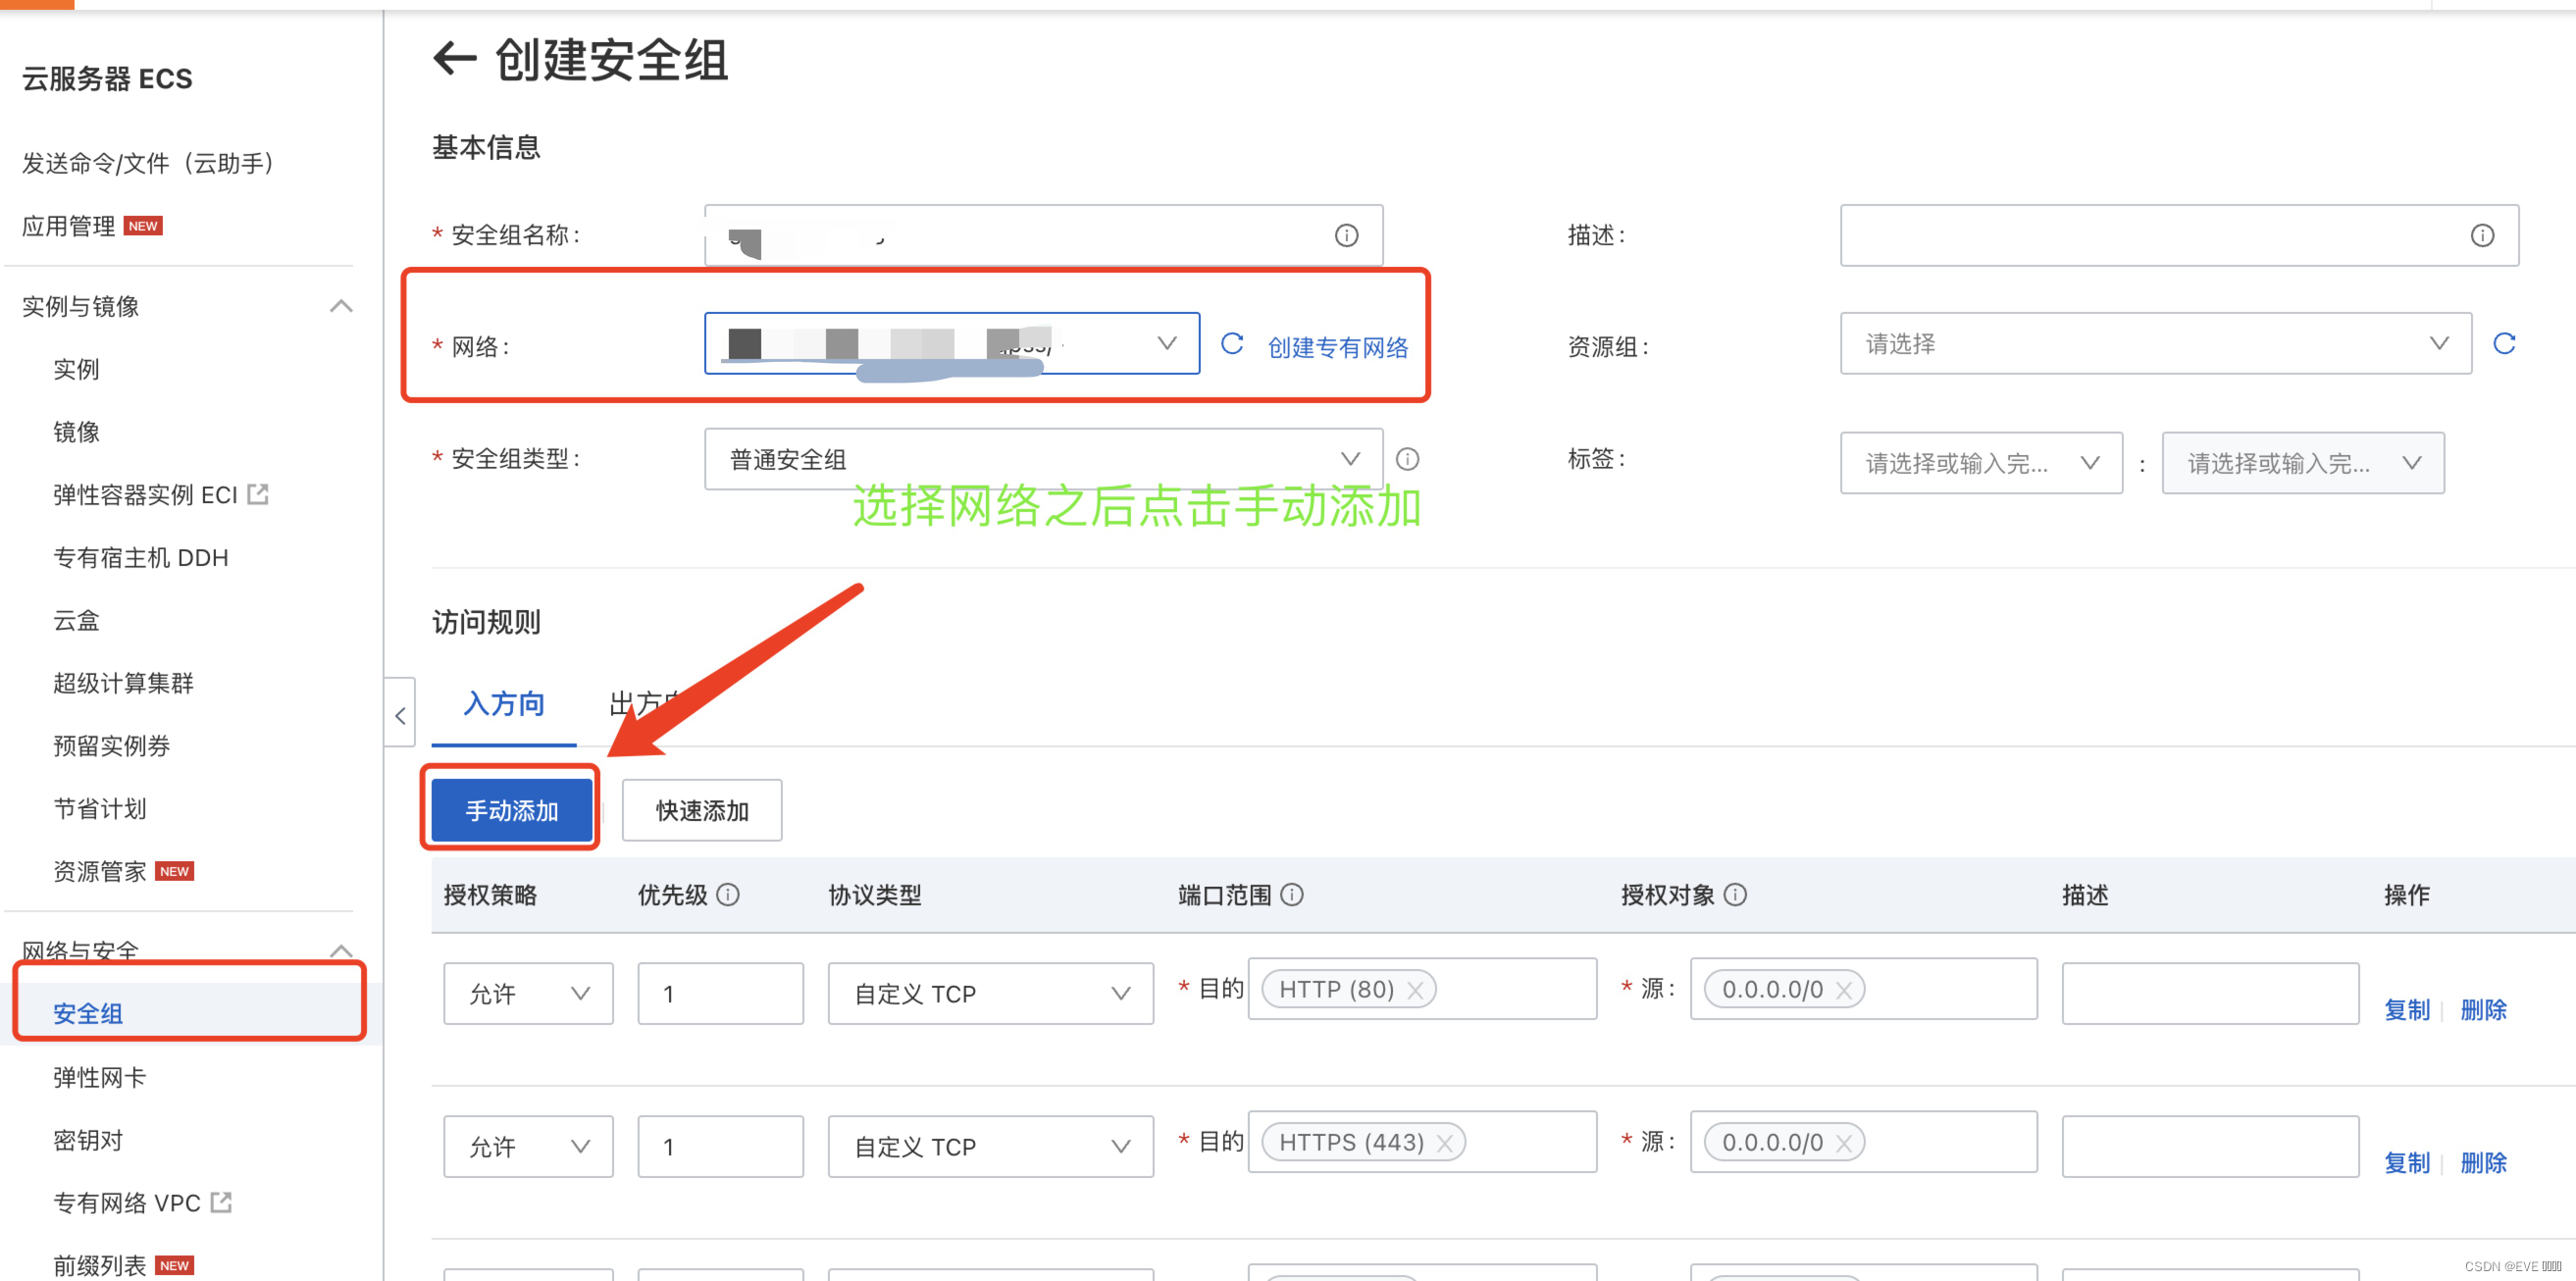This screenshot has height=1281, width=2576.
Task: Click info icon next to 端口范围 header
Action: (x=1292, y=894)
